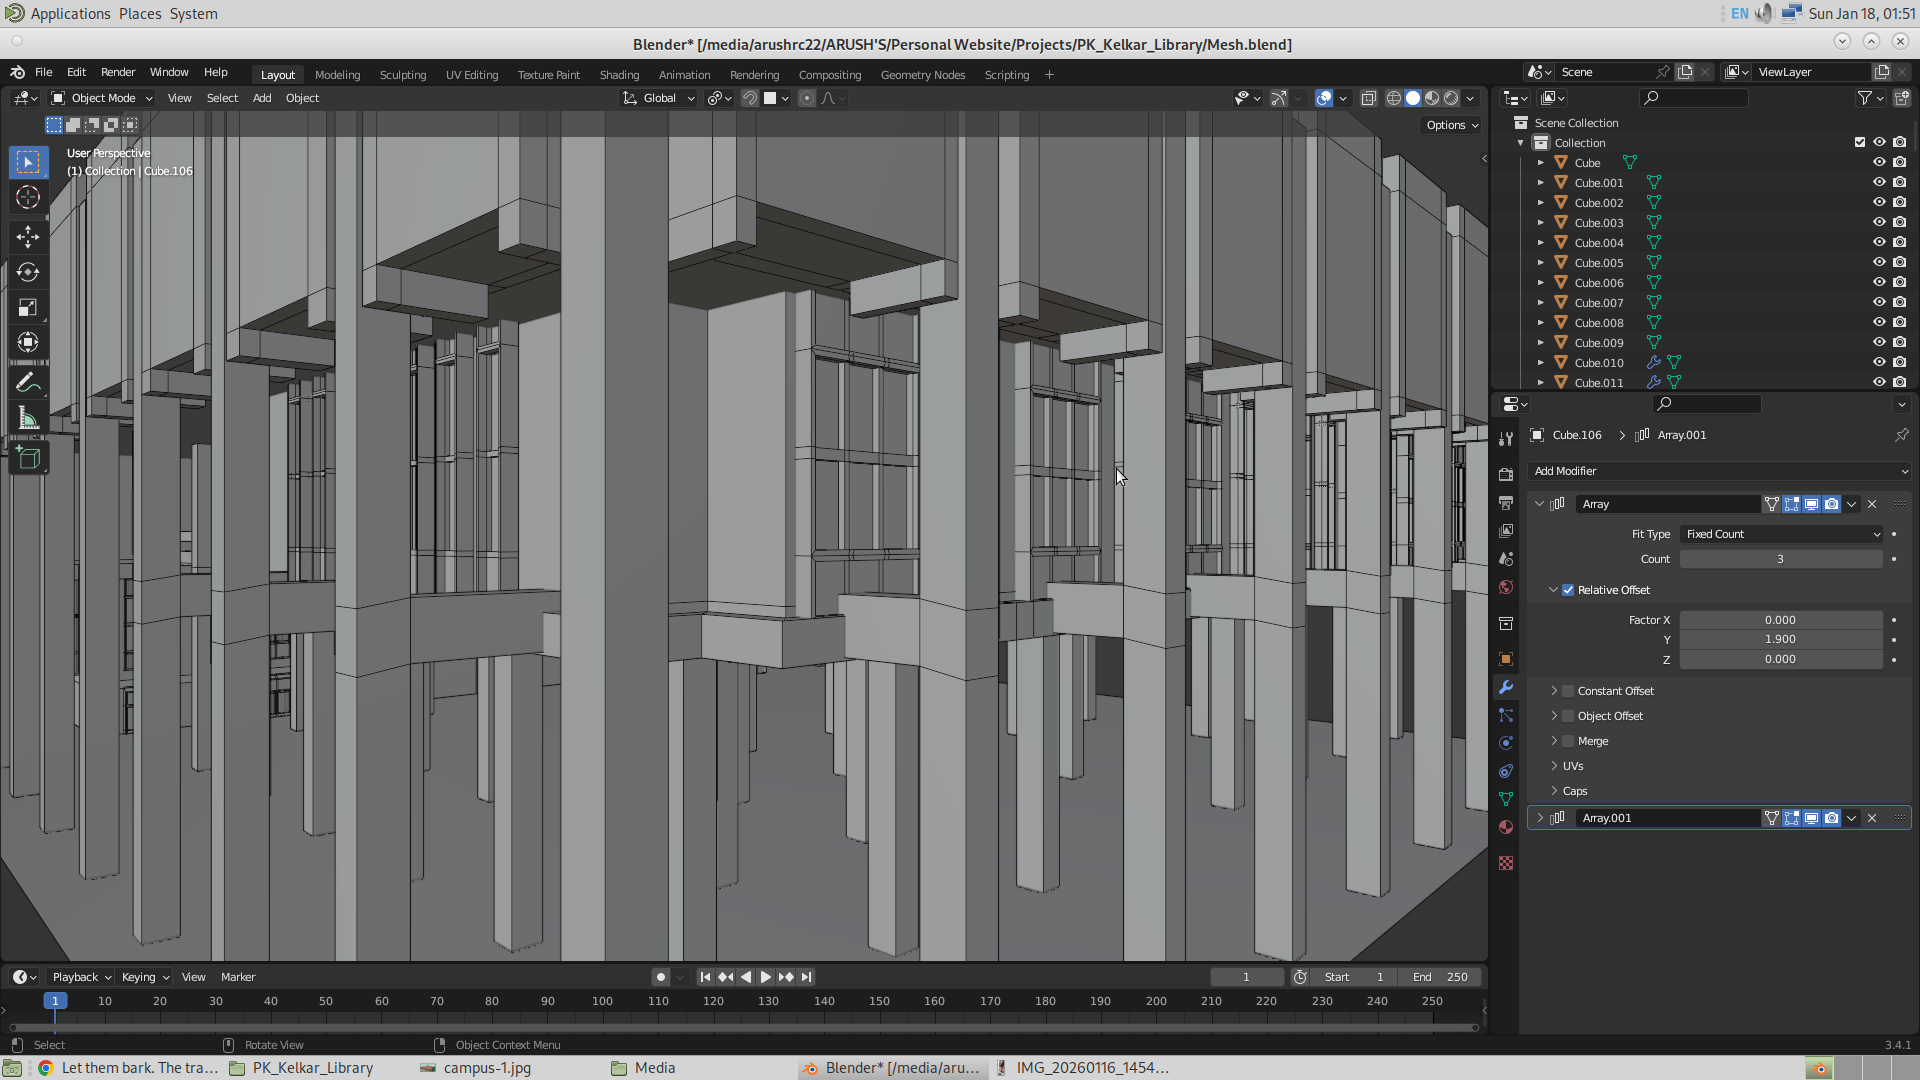Uncheck the Relative Offset checkbox
The height and width of the screenshot is (1080, 1920).
[1568, 590]
